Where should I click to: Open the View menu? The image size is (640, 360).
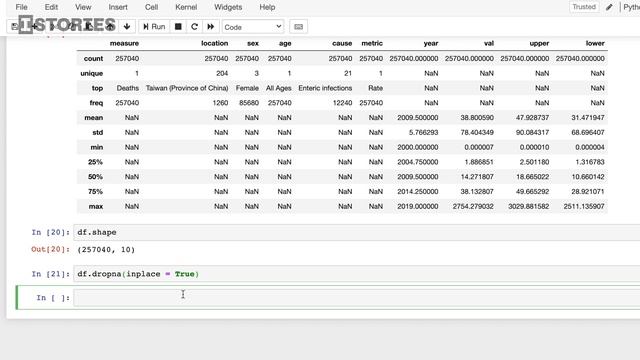click(83, 7)
